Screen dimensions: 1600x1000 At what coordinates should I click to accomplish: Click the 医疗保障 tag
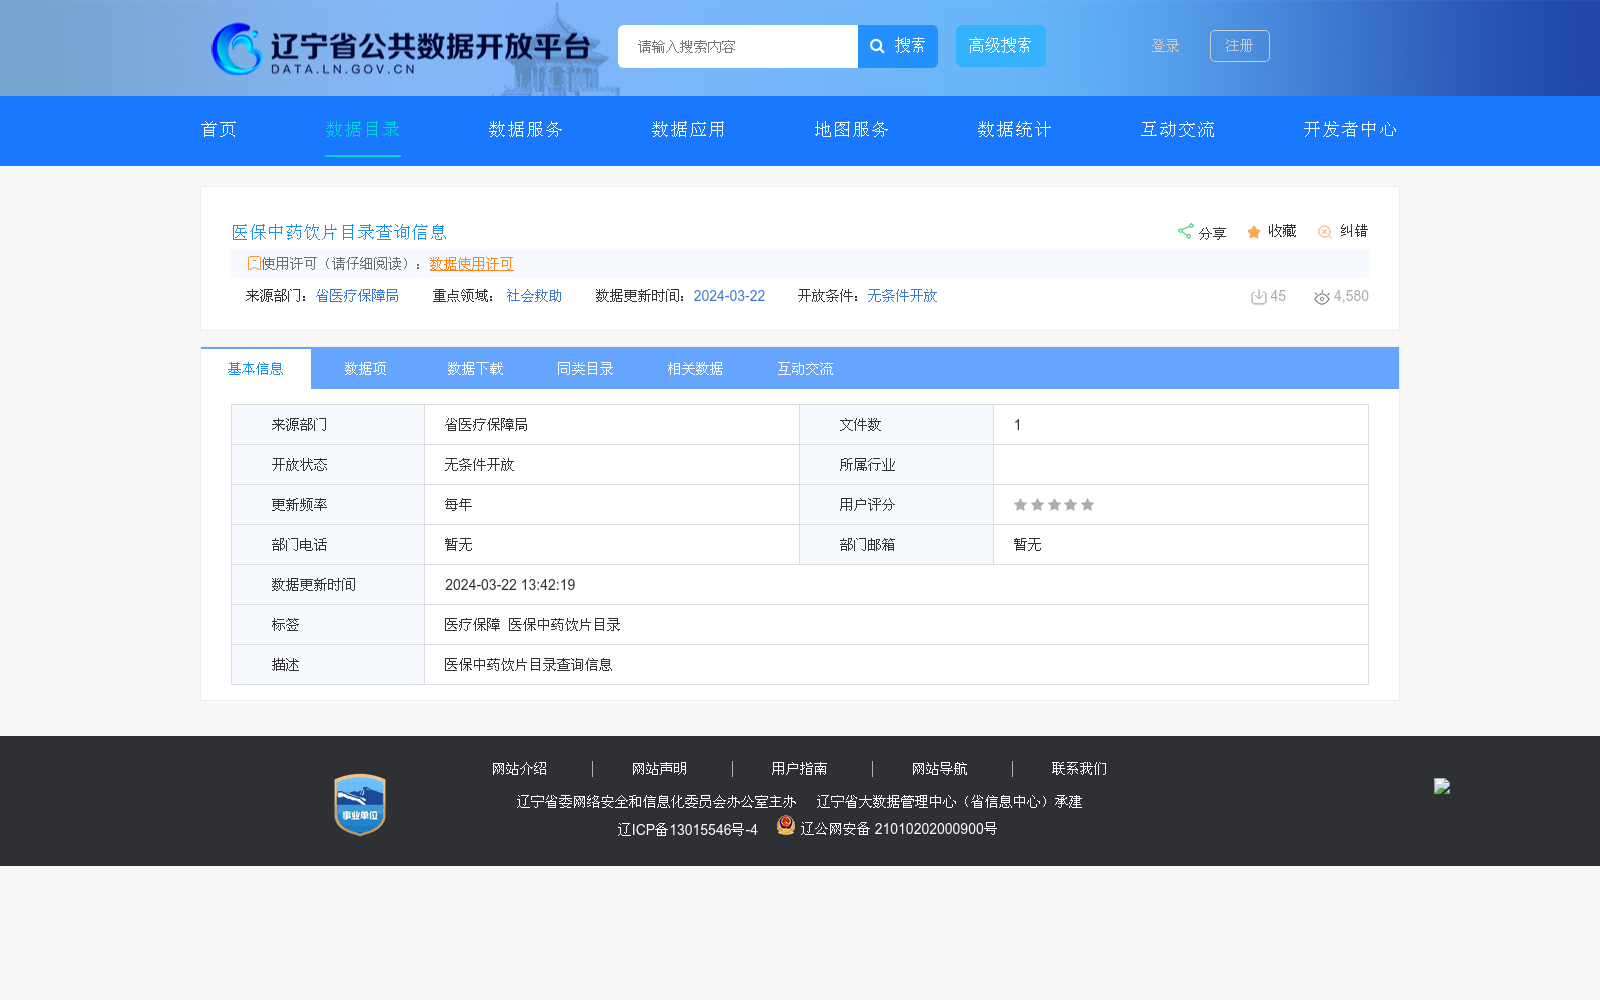[x=472, y=625]
